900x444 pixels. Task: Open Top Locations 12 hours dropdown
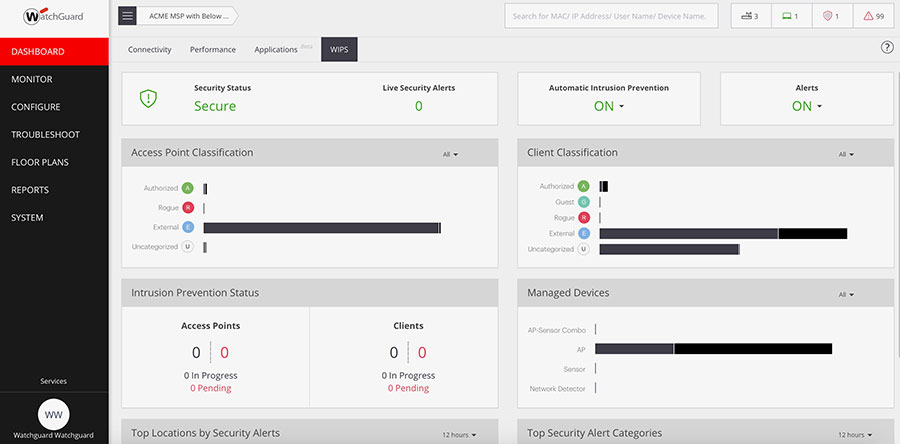coord(459,434)
